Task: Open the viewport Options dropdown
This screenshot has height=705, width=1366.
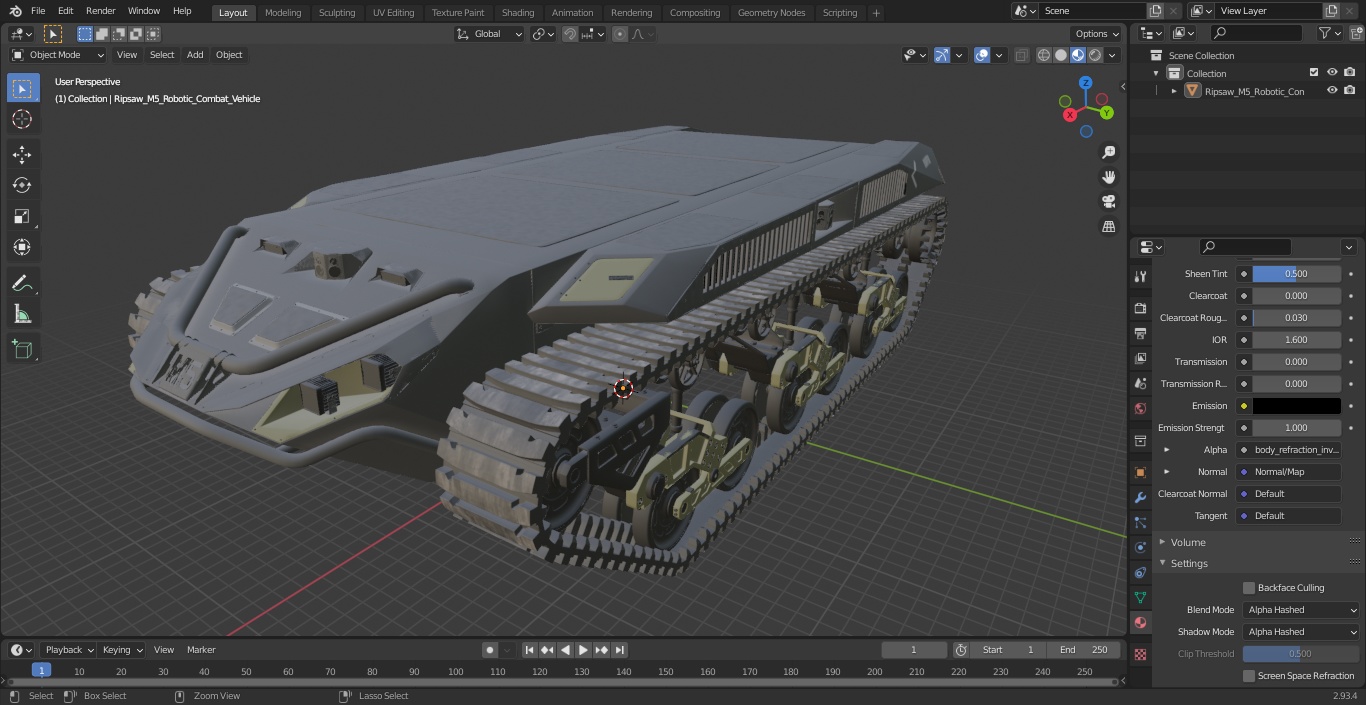Action: (1097, 34)
